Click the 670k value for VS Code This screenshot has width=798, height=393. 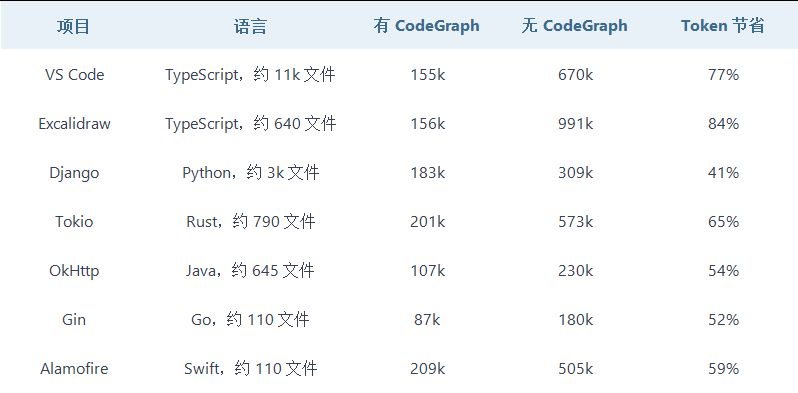coord(575,75)
